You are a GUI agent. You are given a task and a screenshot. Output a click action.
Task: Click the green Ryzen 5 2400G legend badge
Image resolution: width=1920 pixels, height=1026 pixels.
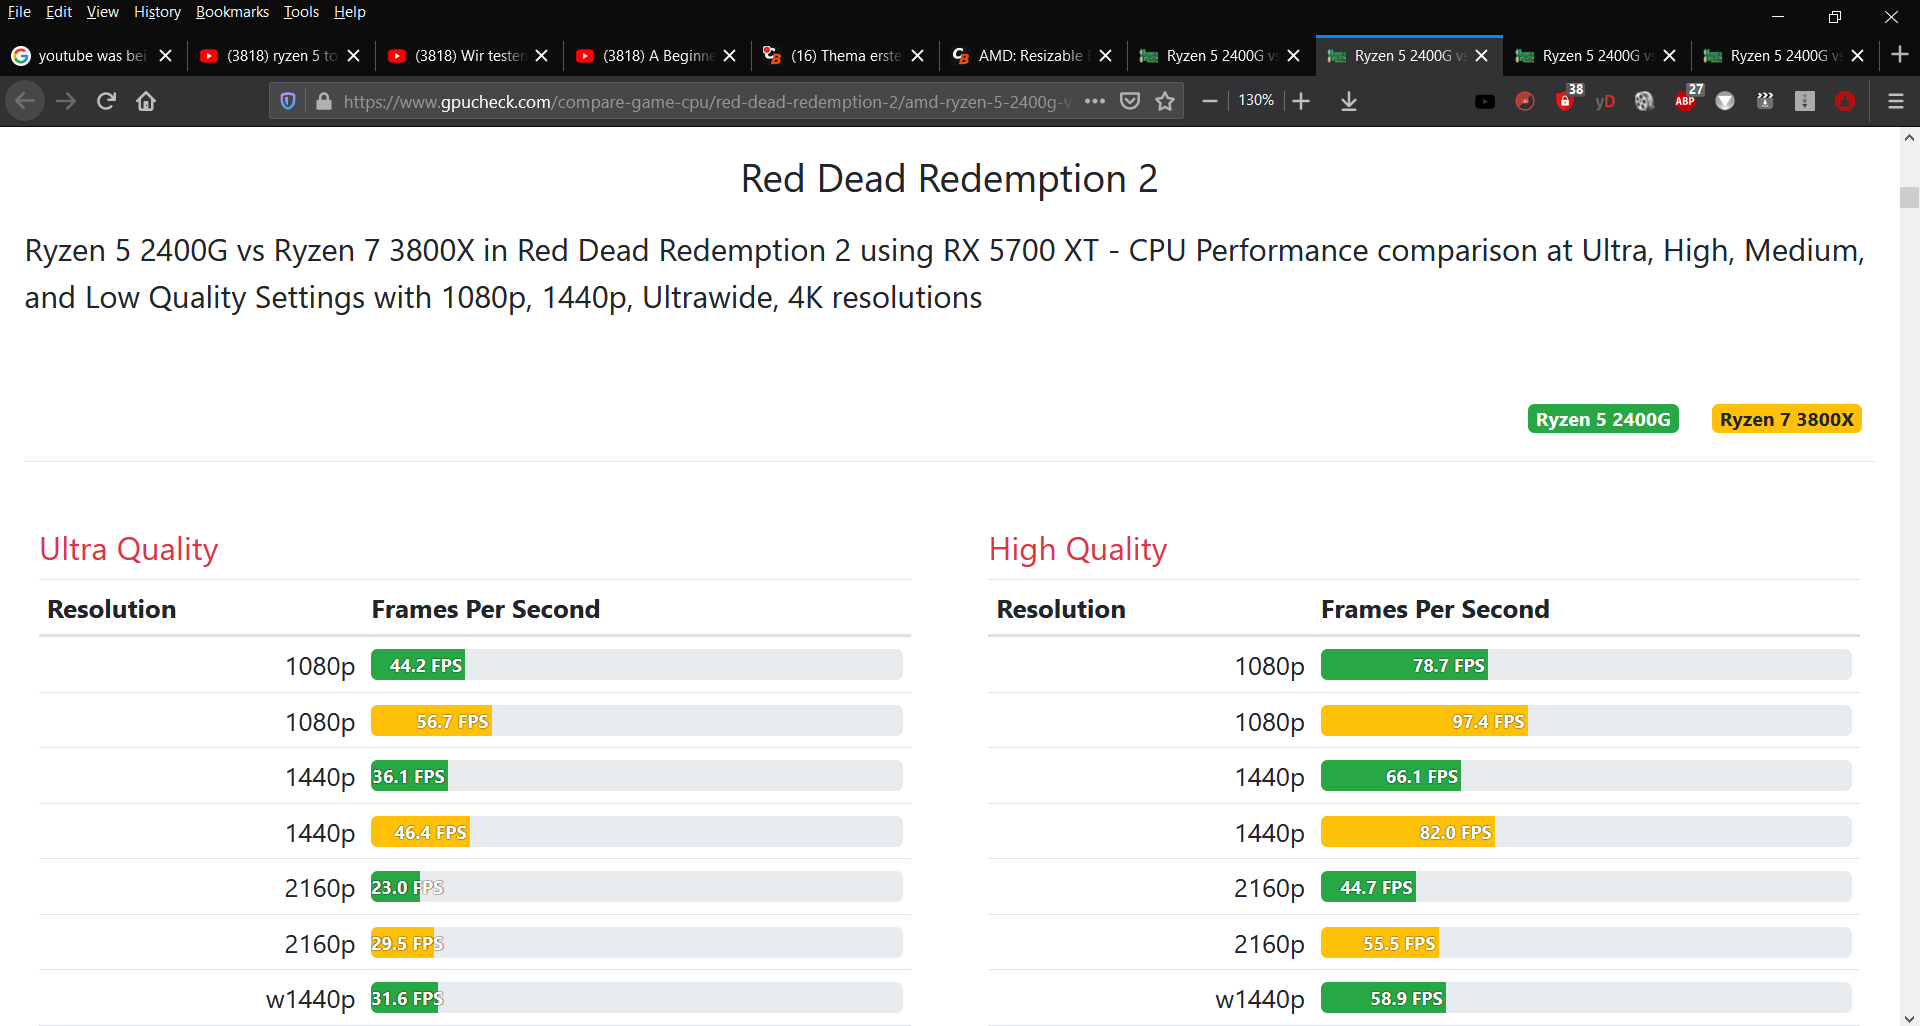pos(1603,419)
